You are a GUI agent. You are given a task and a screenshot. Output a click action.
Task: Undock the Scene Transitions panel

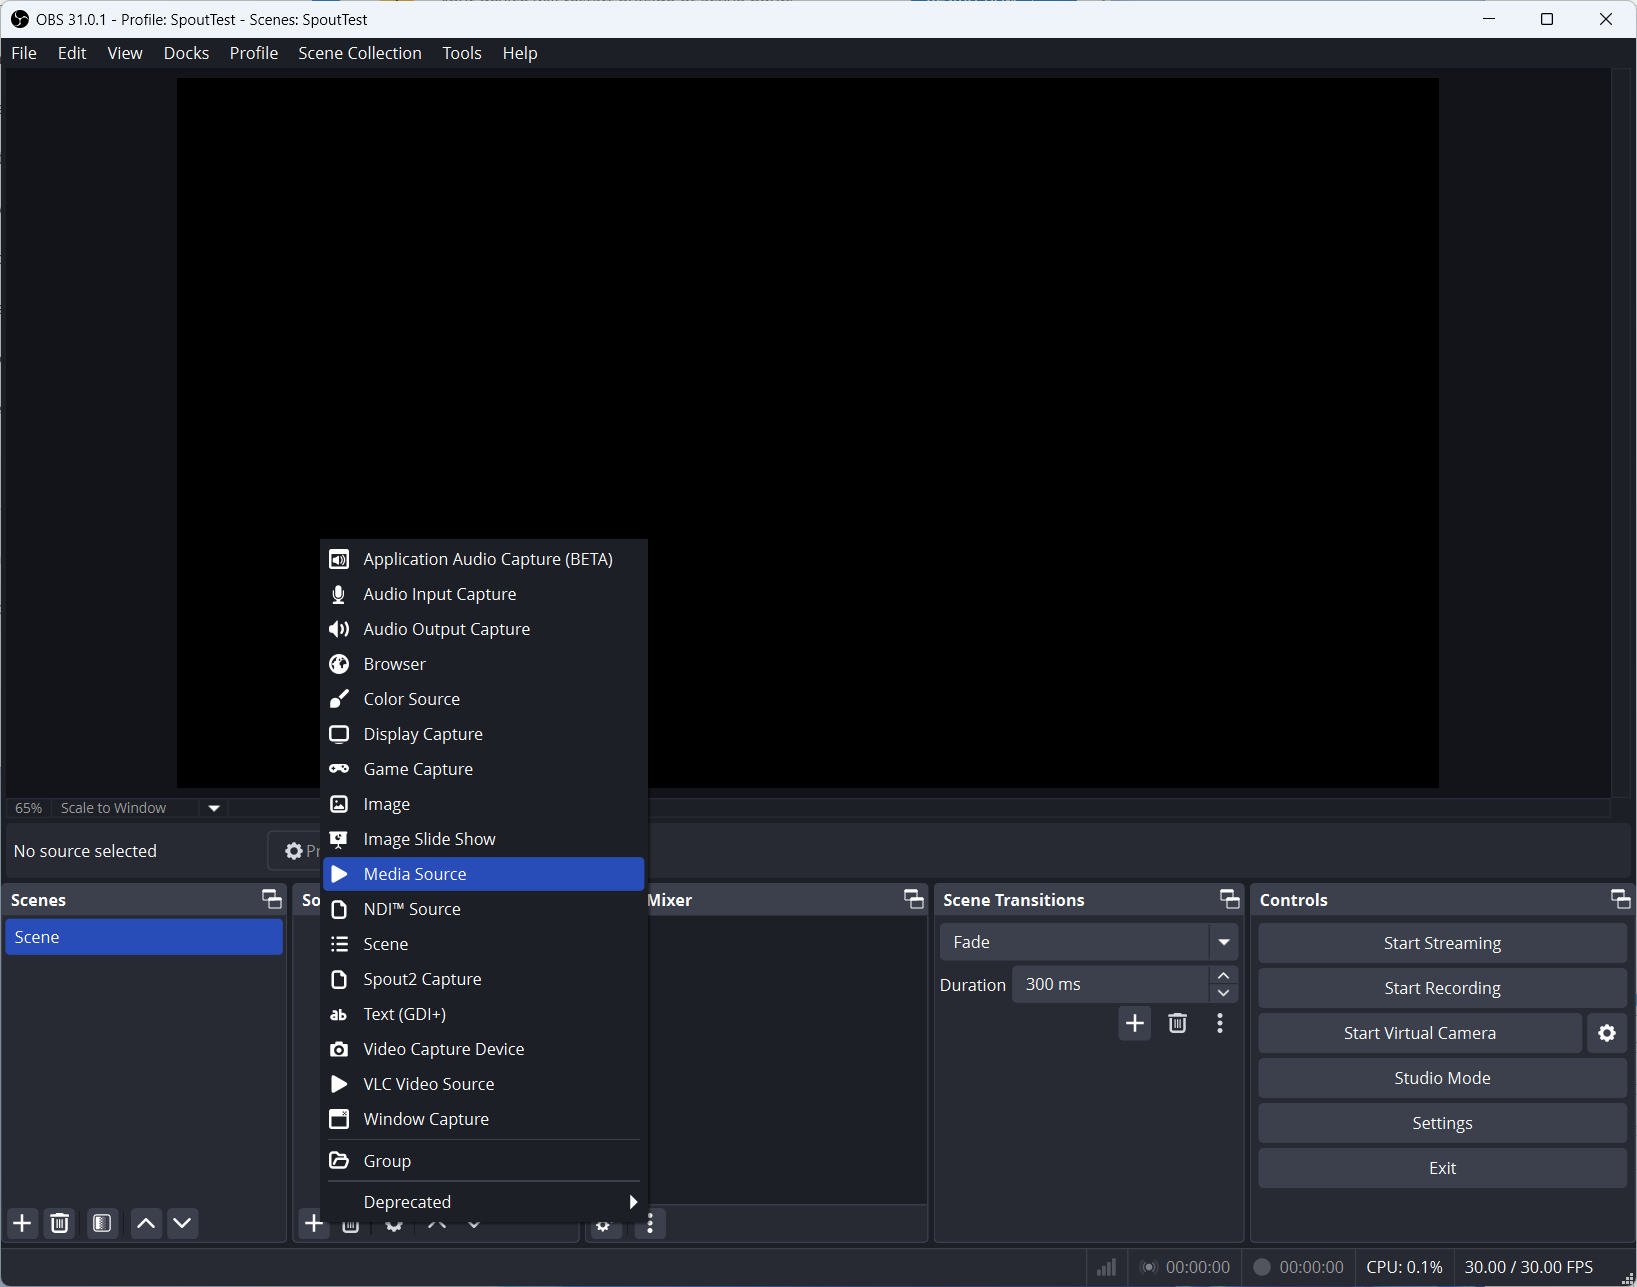(x=1229, y=899)
